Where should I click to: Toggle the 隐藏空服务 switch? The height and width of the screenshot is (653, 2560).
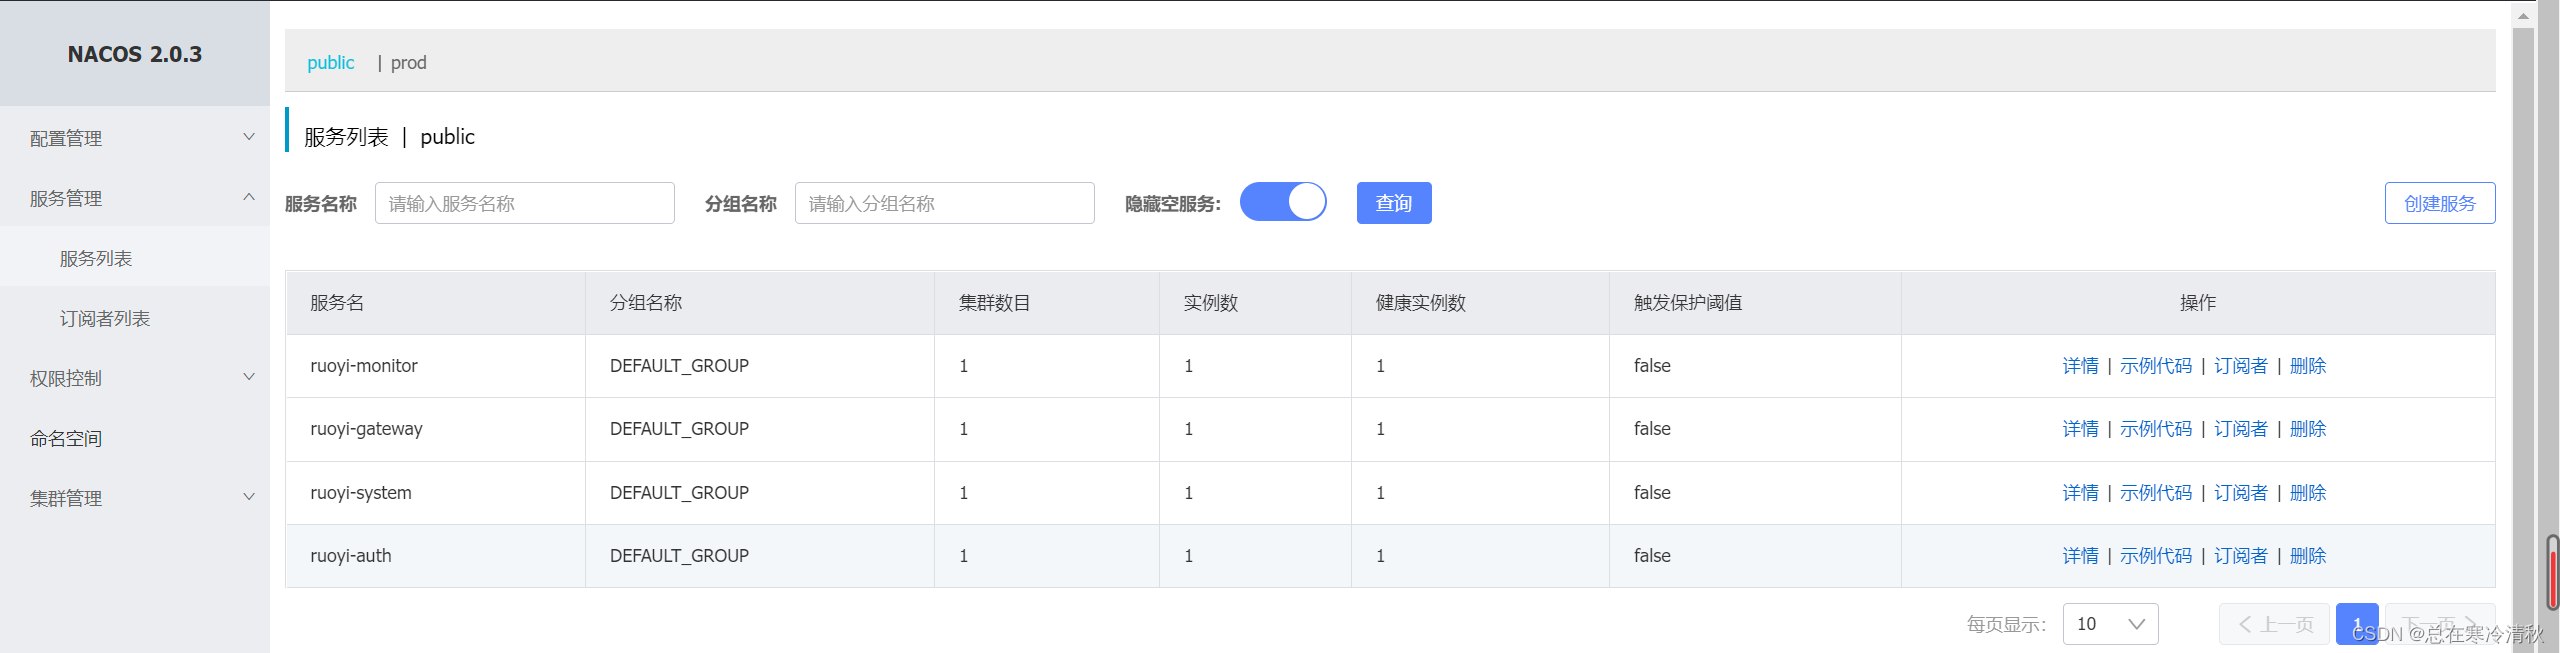tap(1283, 202)
